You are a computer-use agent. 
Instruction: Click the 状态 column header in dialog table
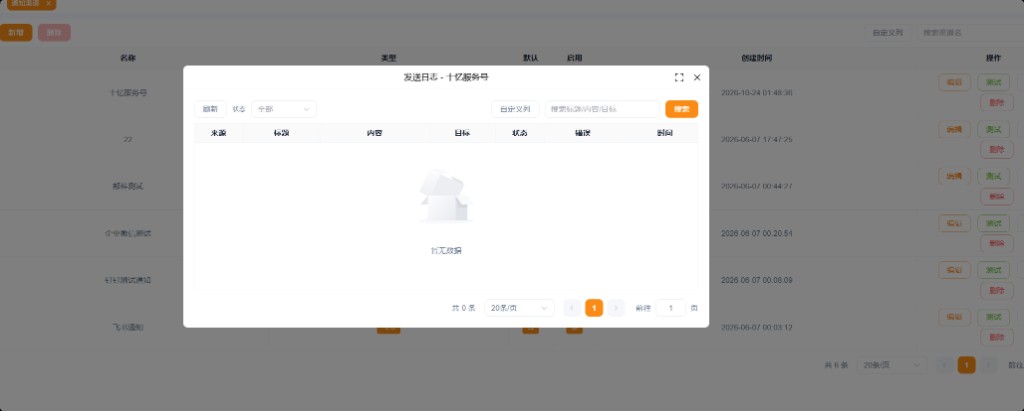[520, 133]
